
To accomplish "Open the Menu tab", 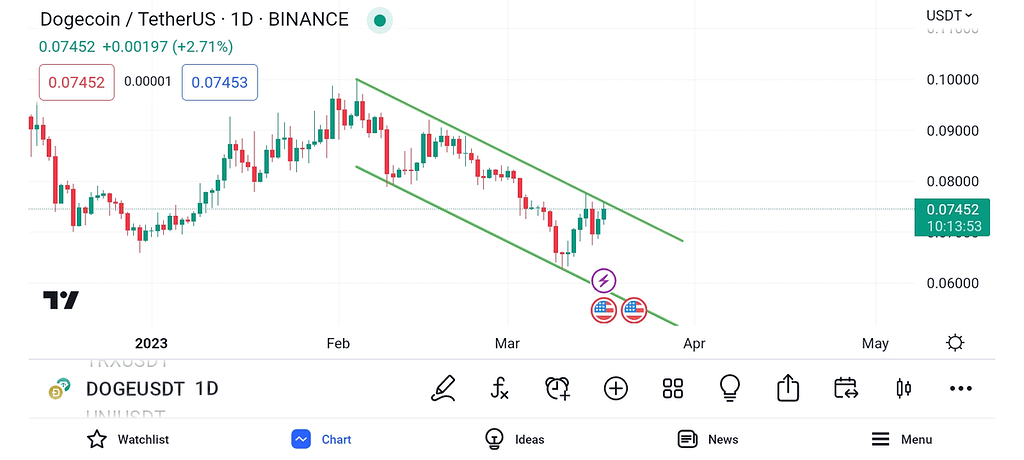I will point(901,439).
